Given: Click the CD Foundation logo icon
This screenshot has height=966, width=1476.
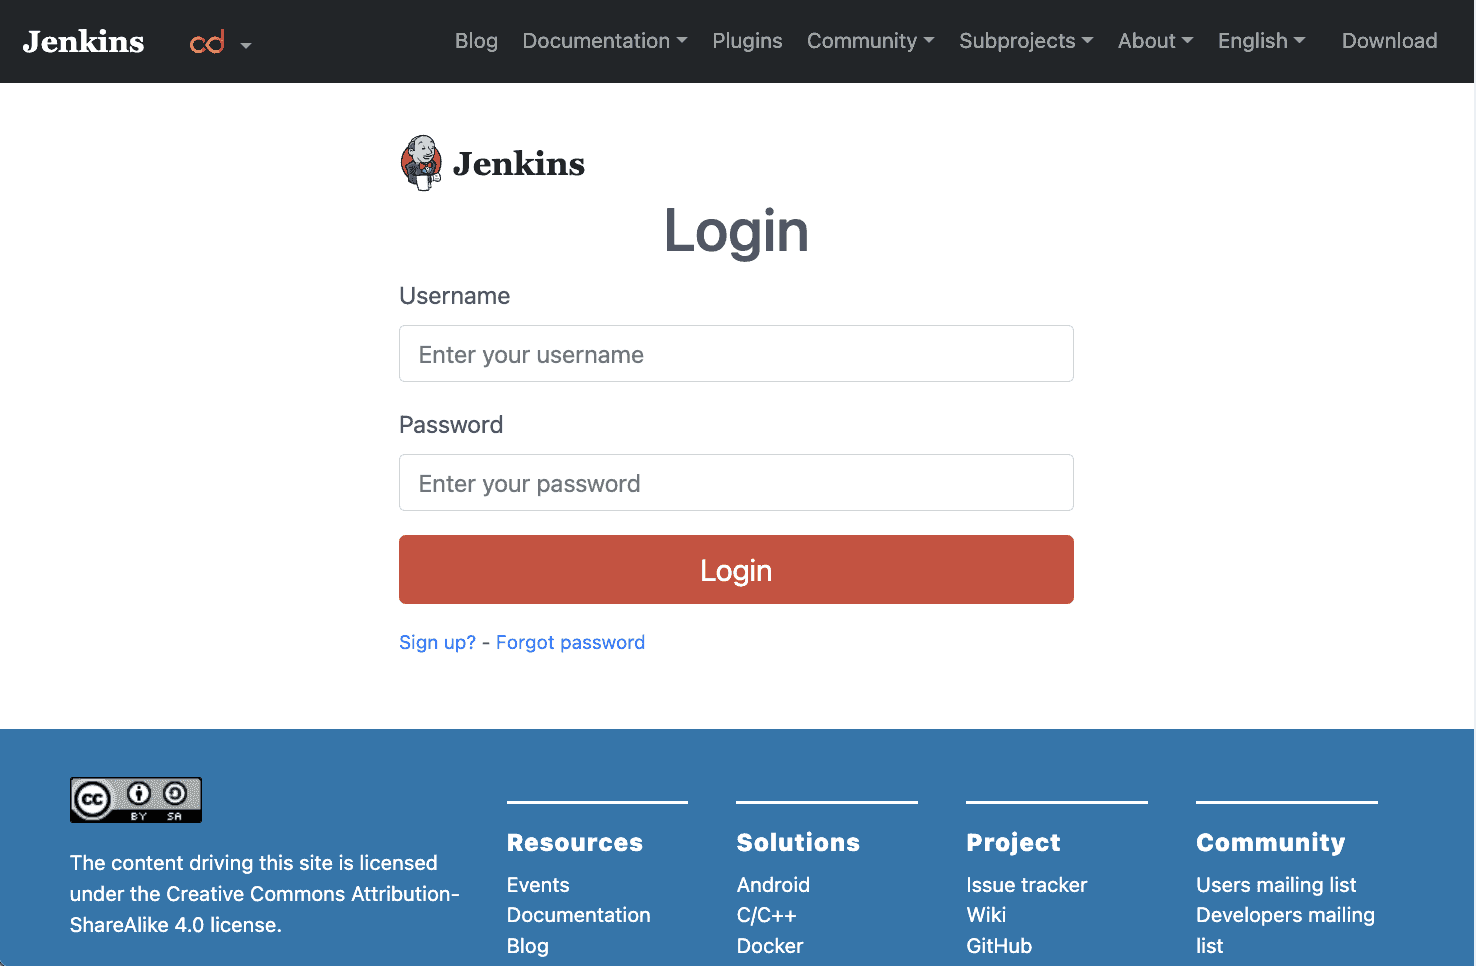Looking at the screenshot, I should click(207, 42).
